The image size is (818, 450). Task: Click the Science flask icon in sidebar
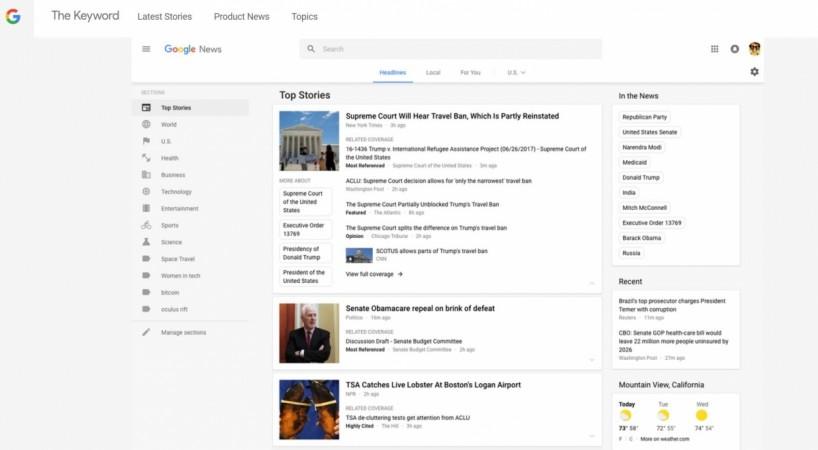pos(146,242)
